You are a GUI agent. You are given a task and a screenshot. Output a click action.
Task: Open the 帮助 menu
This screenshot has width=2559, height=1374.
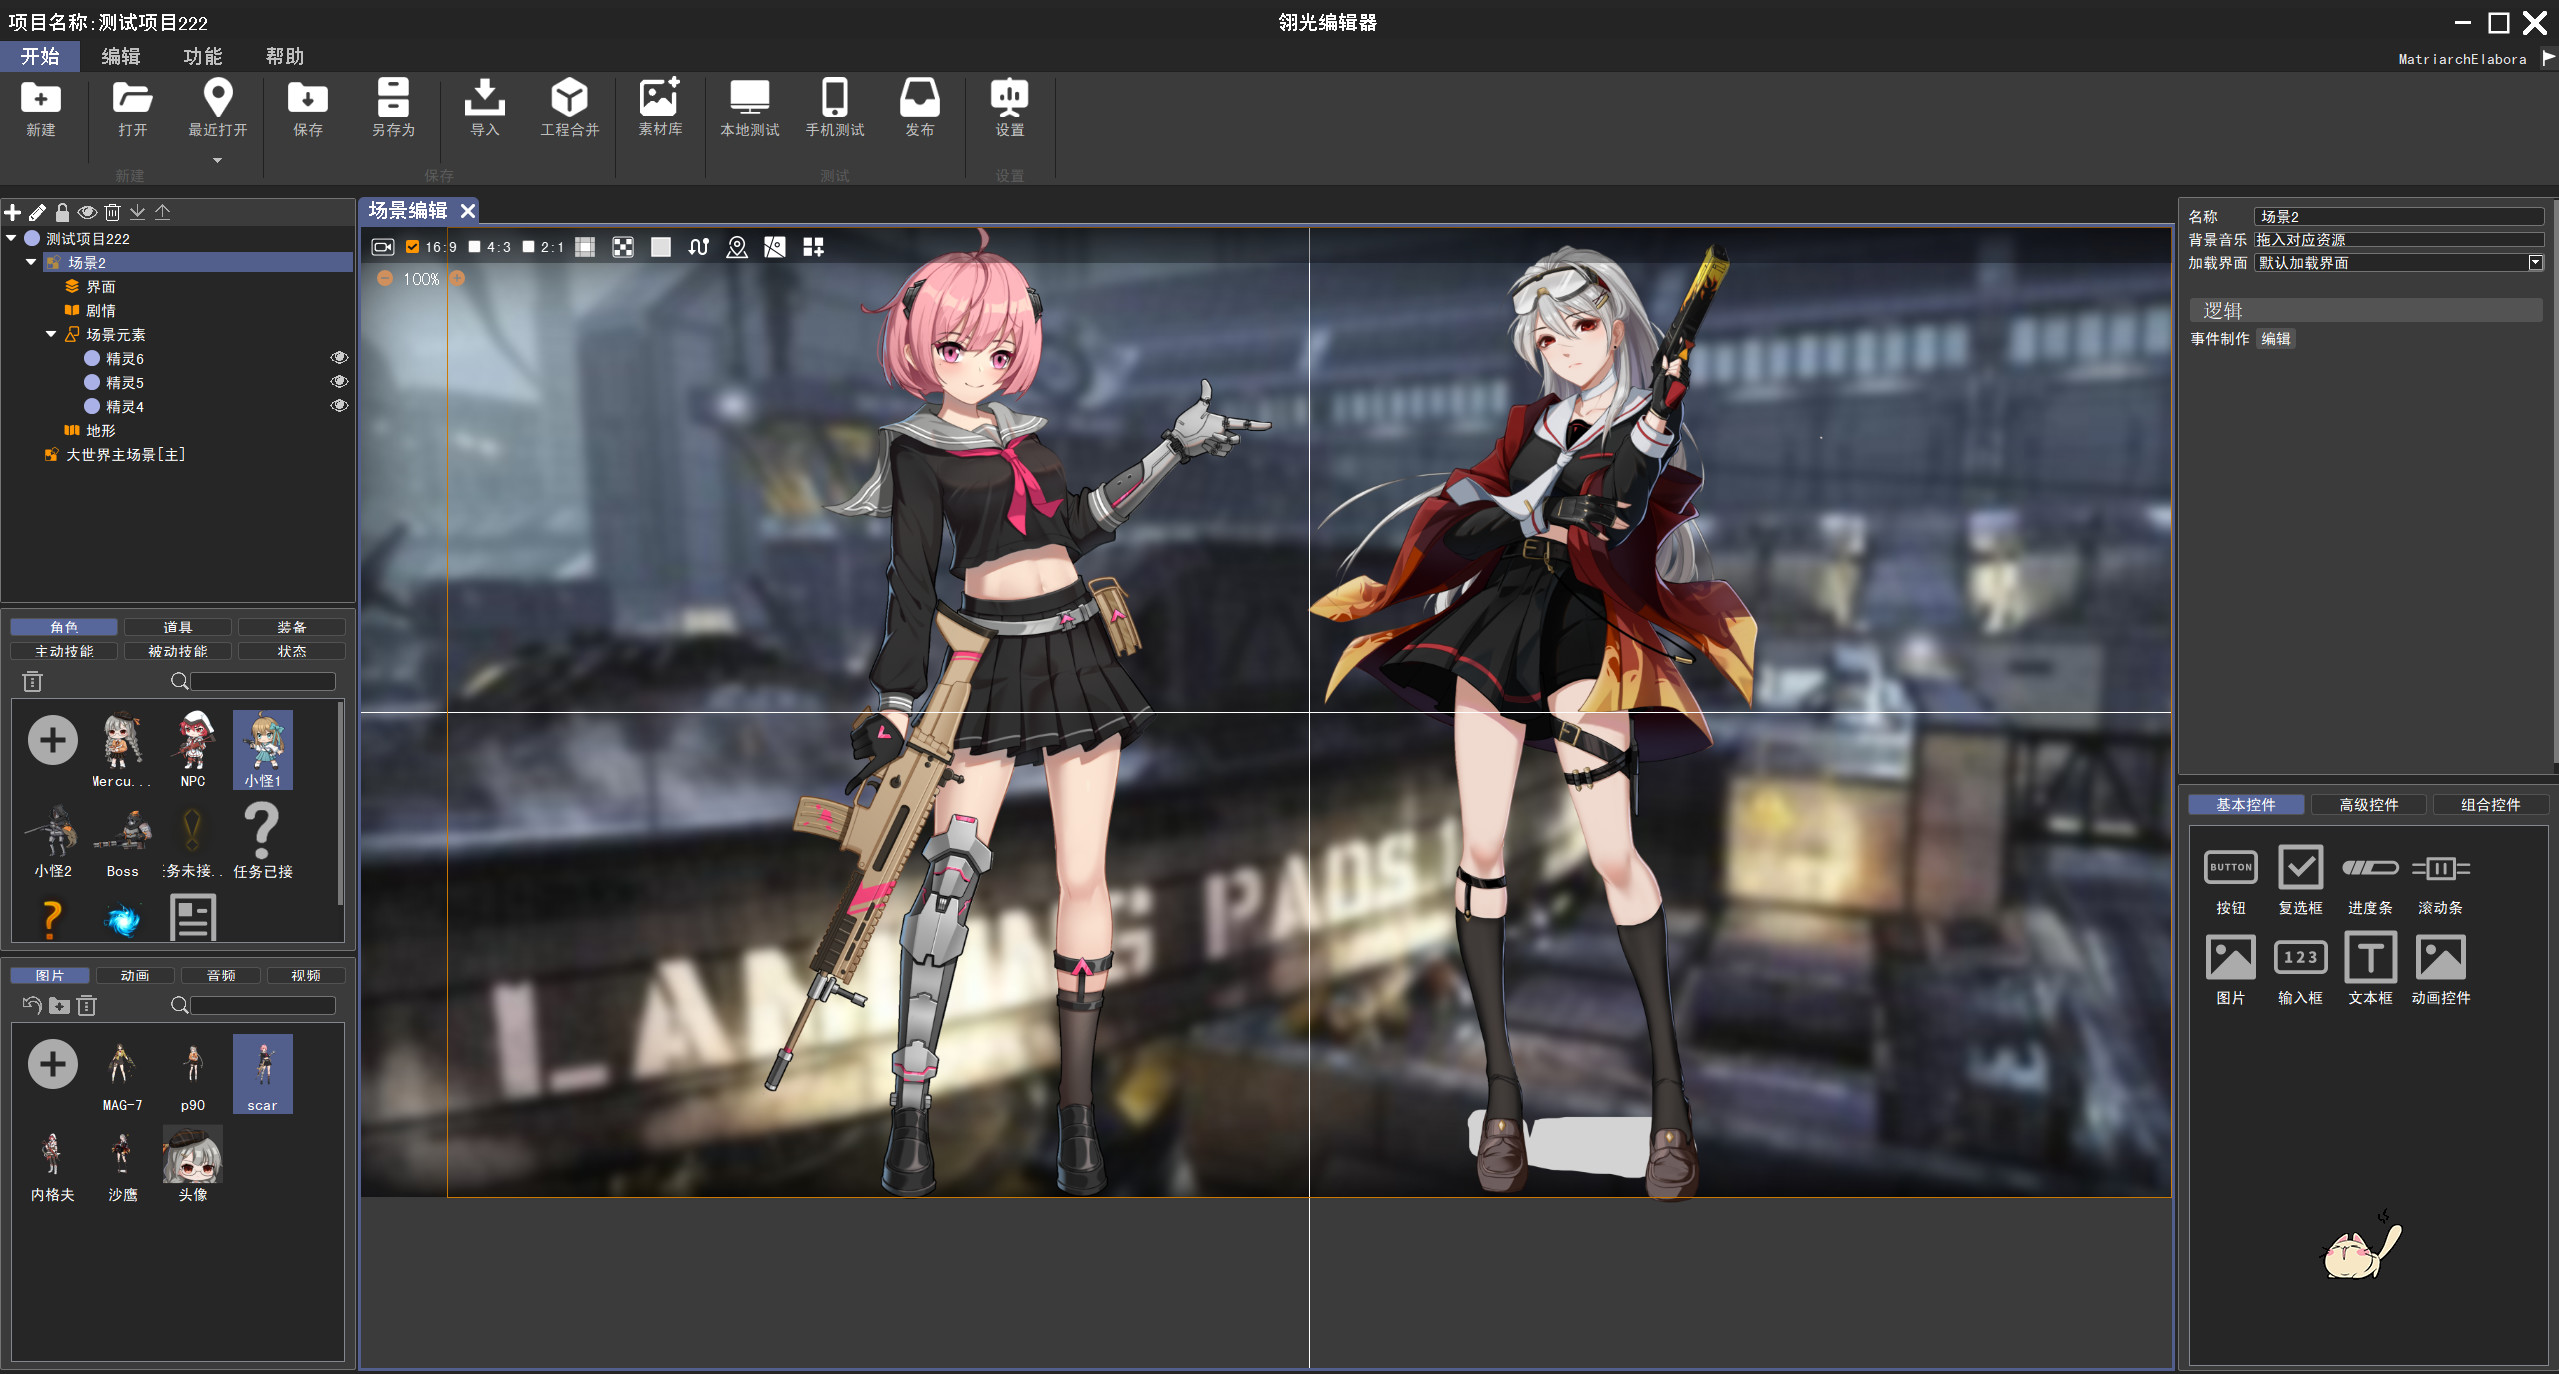[x=284, y=56]
